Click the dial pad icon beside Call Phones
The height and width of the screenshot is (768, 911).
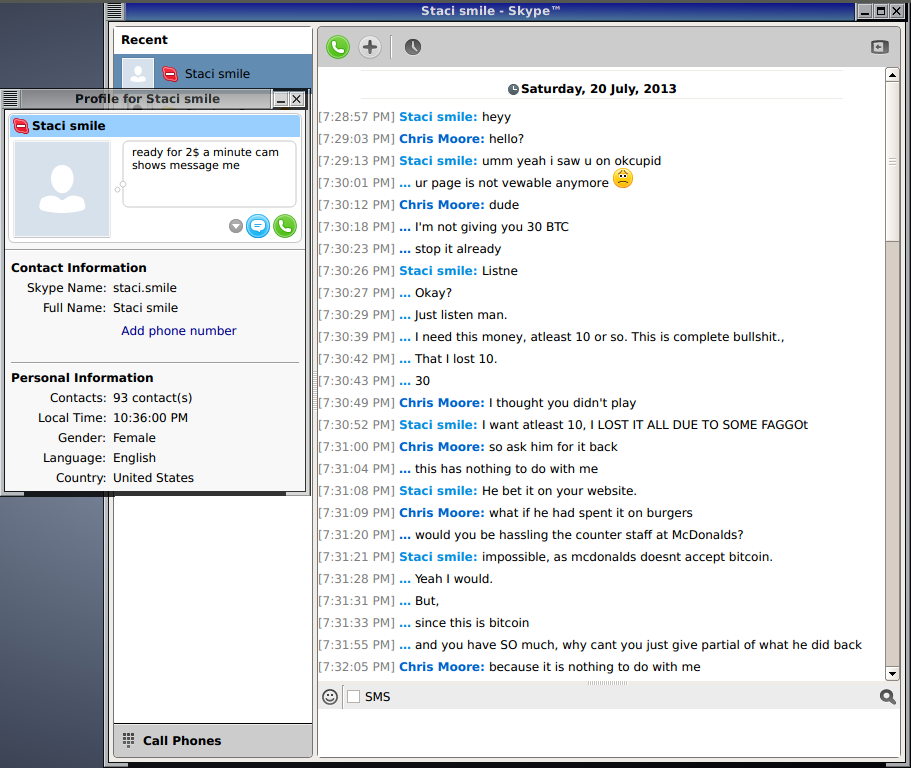click(x=128, y=740)
